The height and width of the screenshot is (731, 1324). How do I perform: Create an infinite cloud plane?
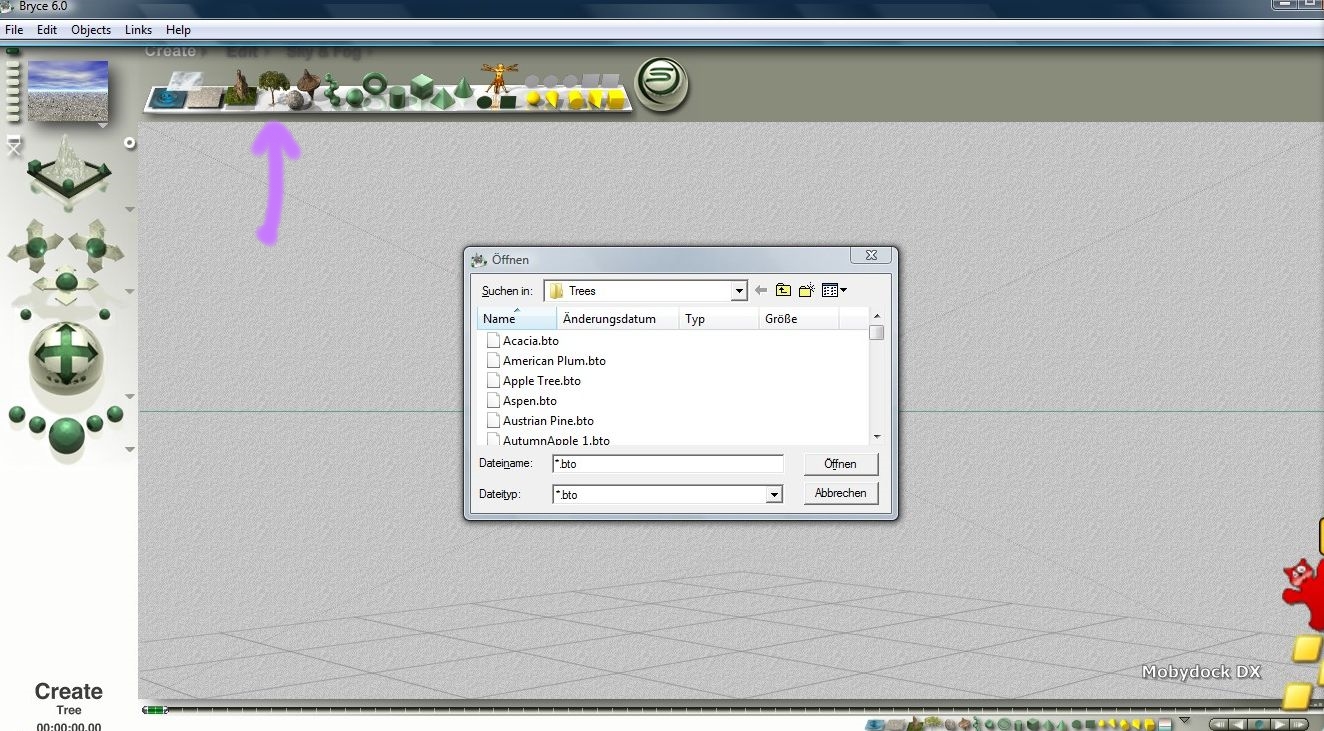[x=186, y=79]
